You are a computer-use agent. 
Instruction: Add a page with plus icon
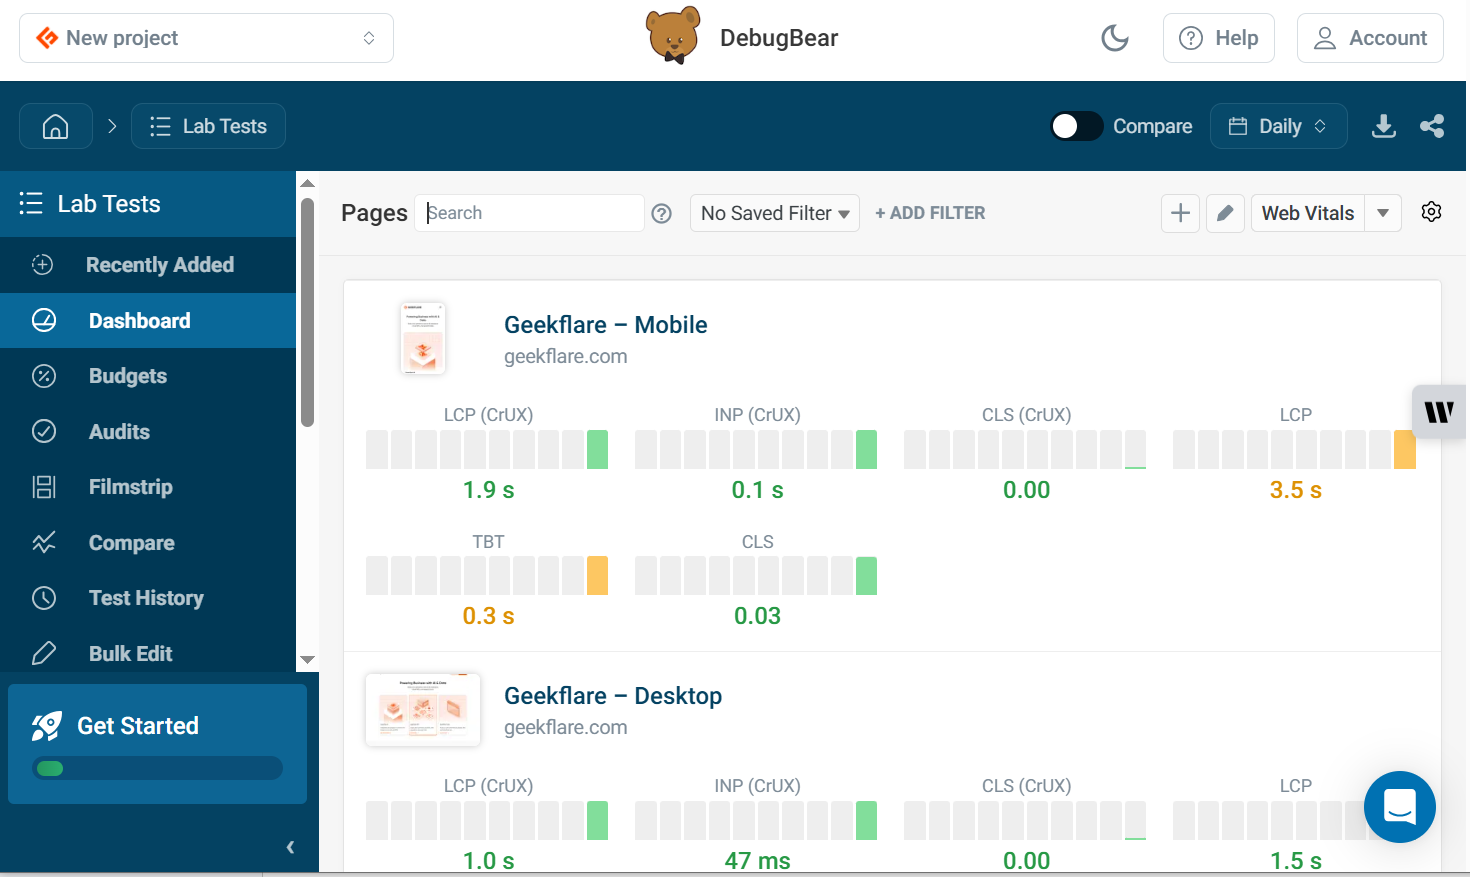tap(1180, 213)
